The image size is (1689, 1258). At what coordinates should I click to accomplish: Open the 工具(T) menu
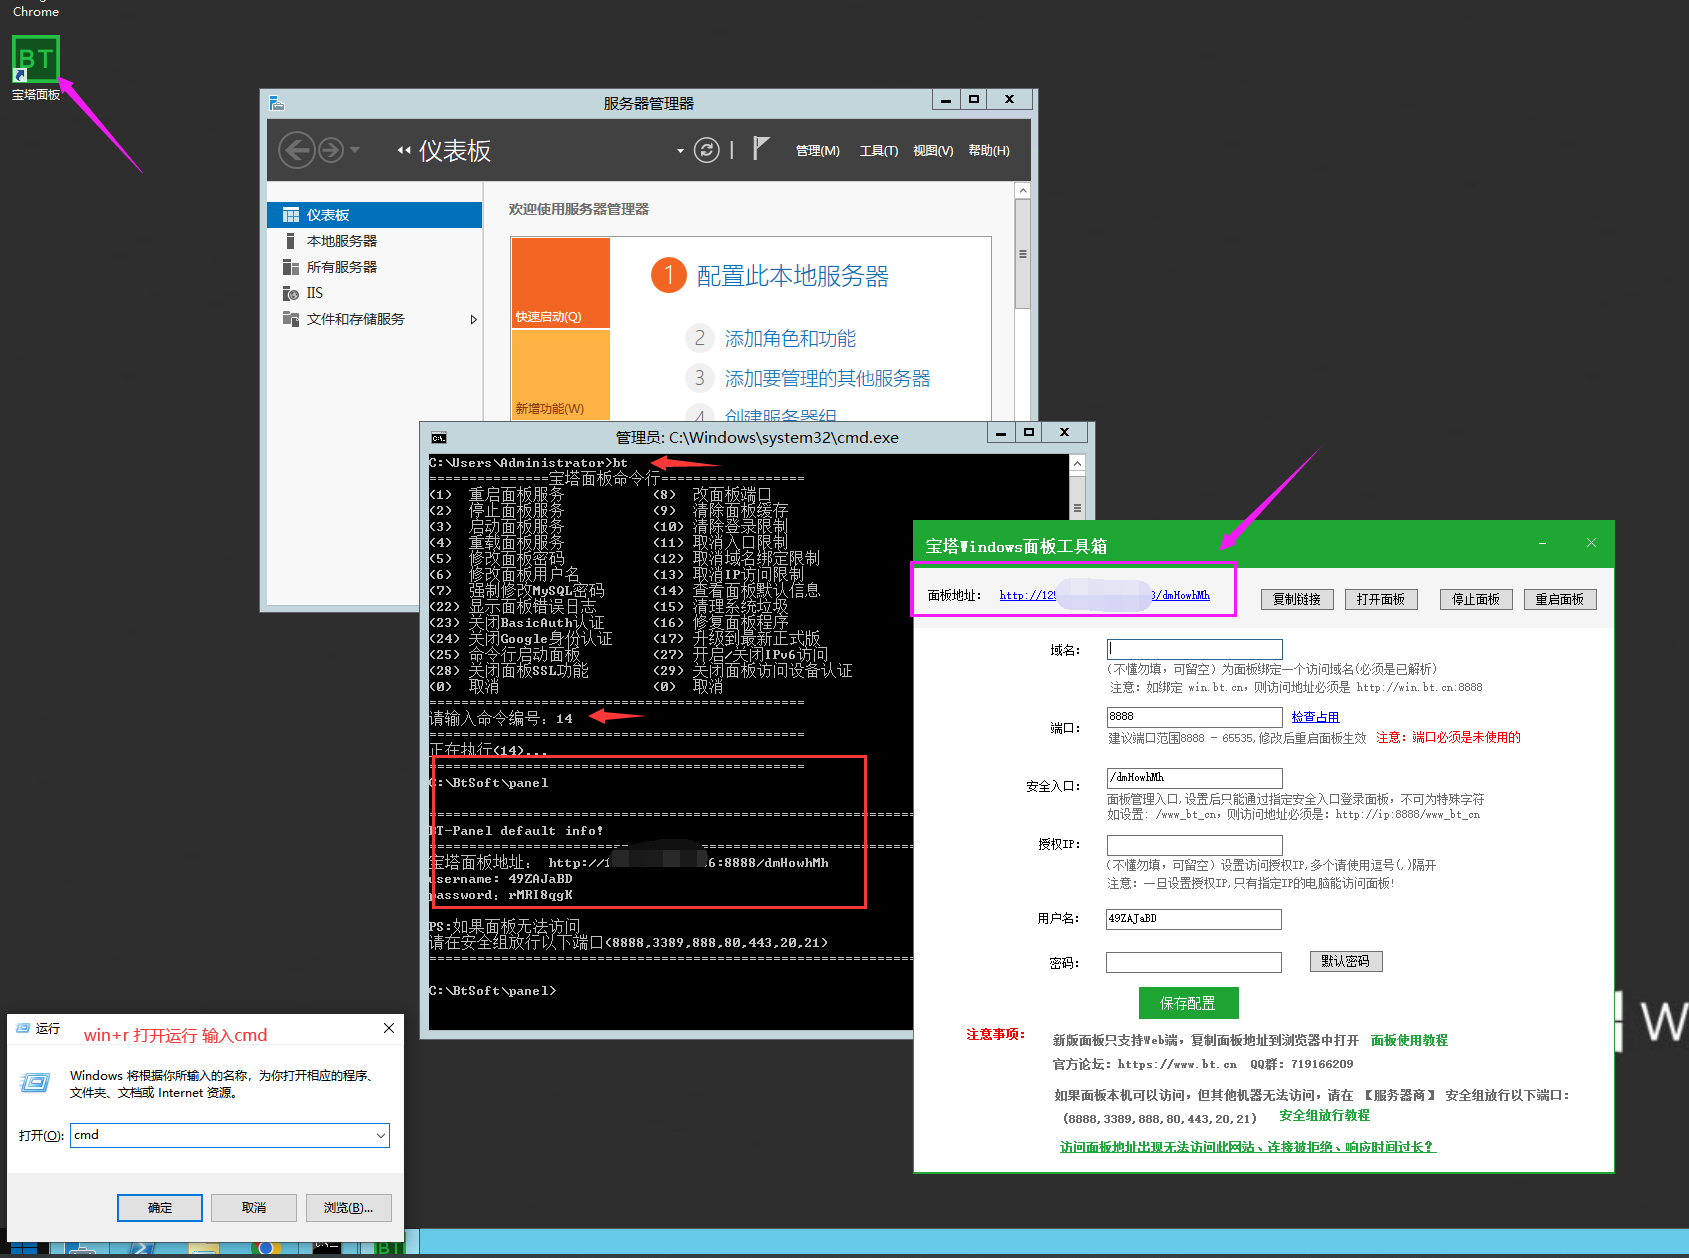tap(878, 151)
